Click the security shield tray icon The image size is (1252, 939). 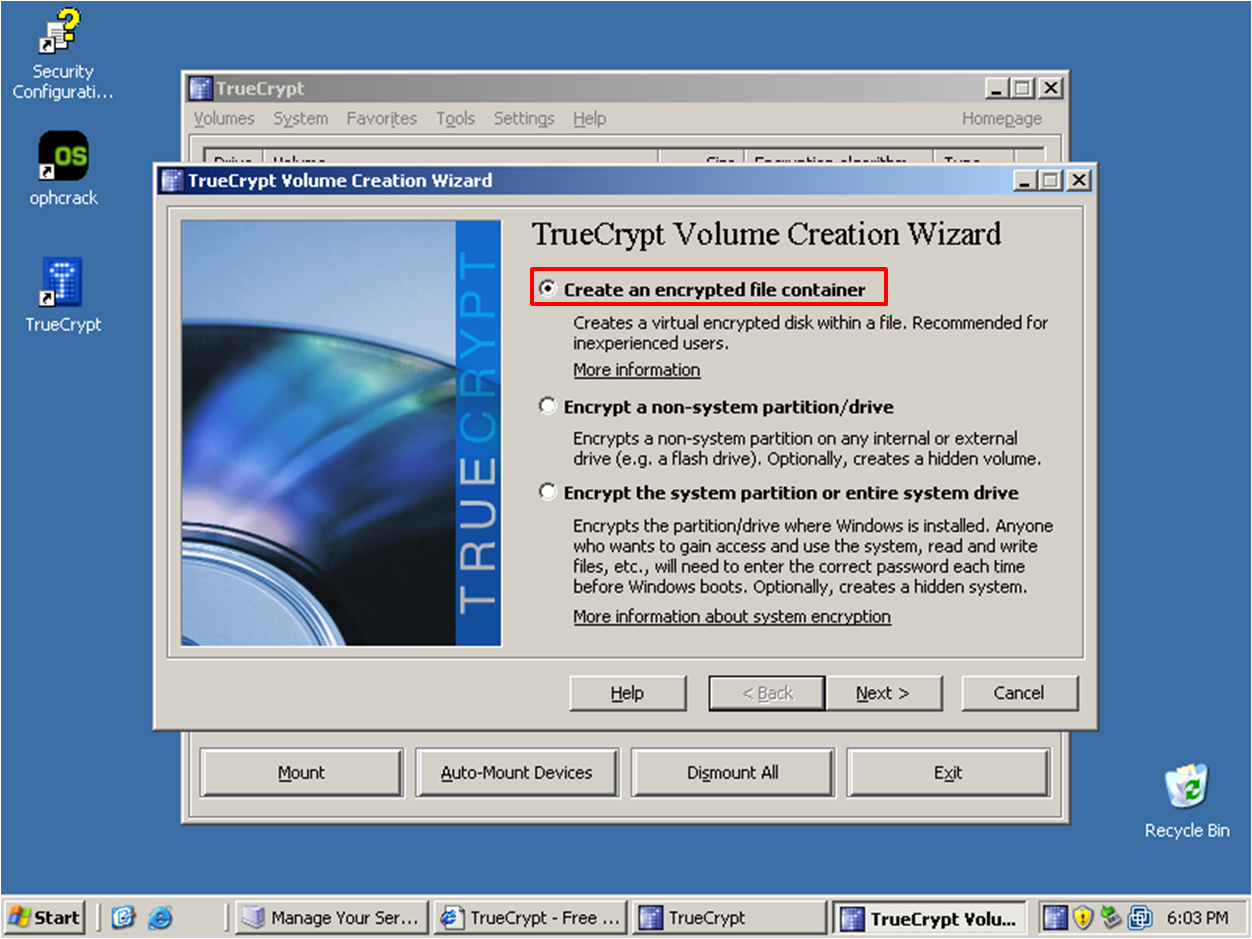point(1083,917)
